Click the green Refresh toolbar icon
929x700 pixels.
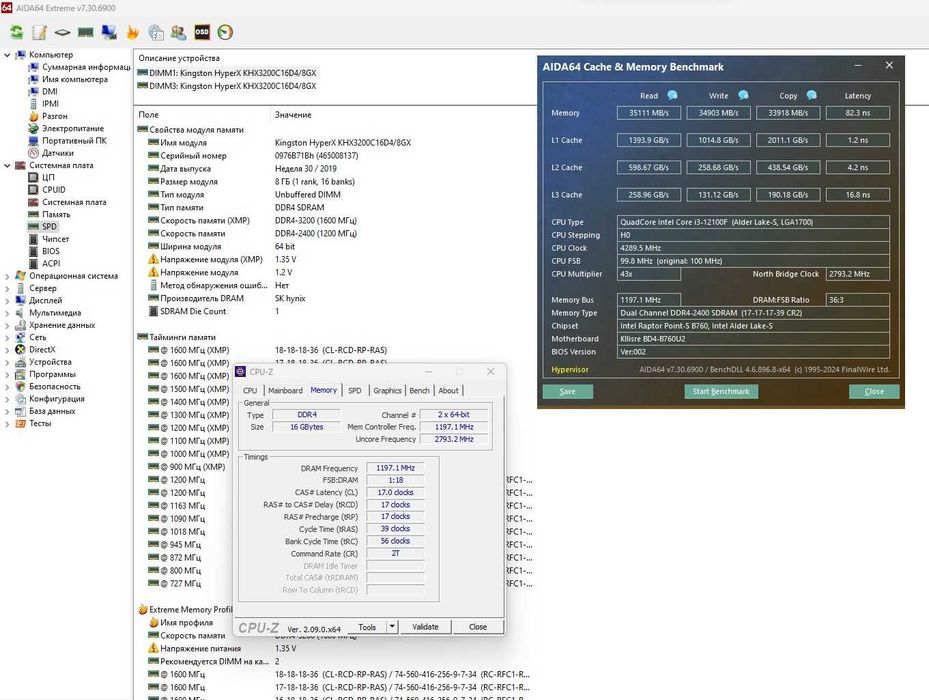click(17, 32)
